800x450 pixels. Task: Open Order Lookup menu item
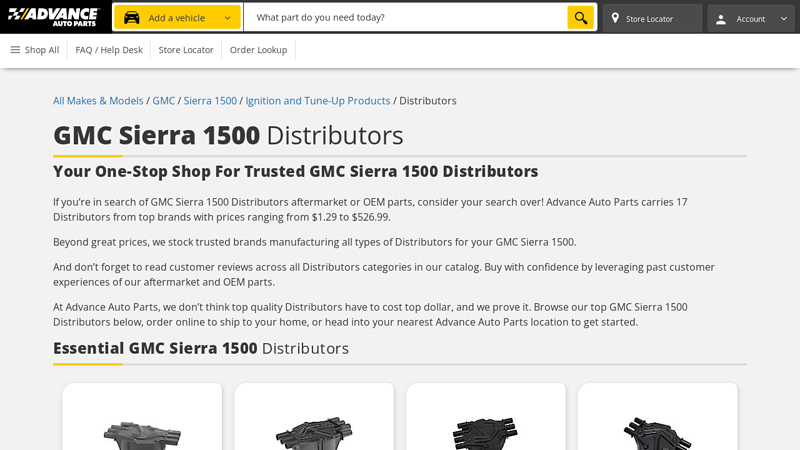[x=258, y=50]
